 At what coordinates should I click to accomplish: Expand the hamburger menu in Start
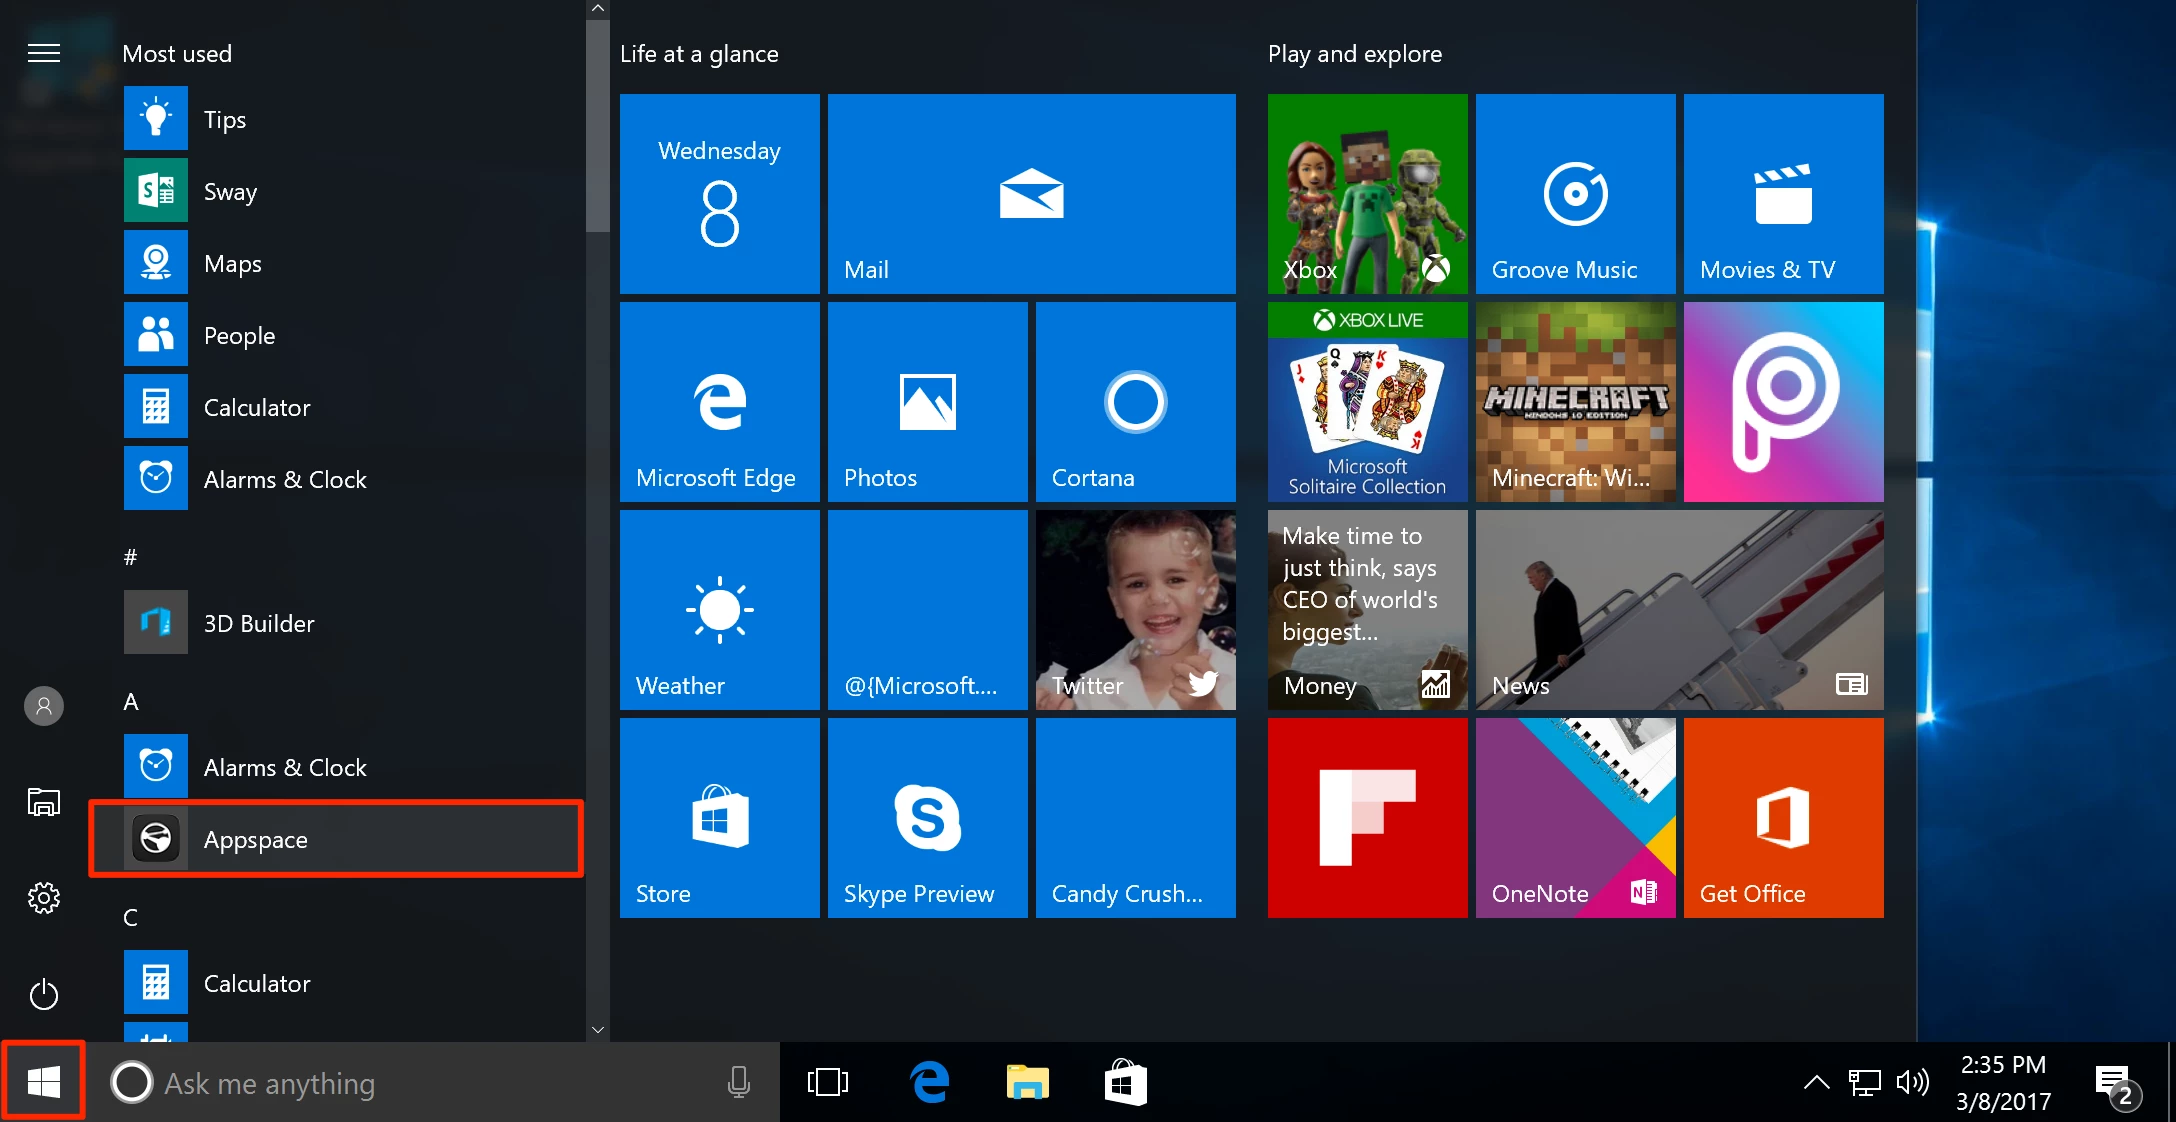44,53
